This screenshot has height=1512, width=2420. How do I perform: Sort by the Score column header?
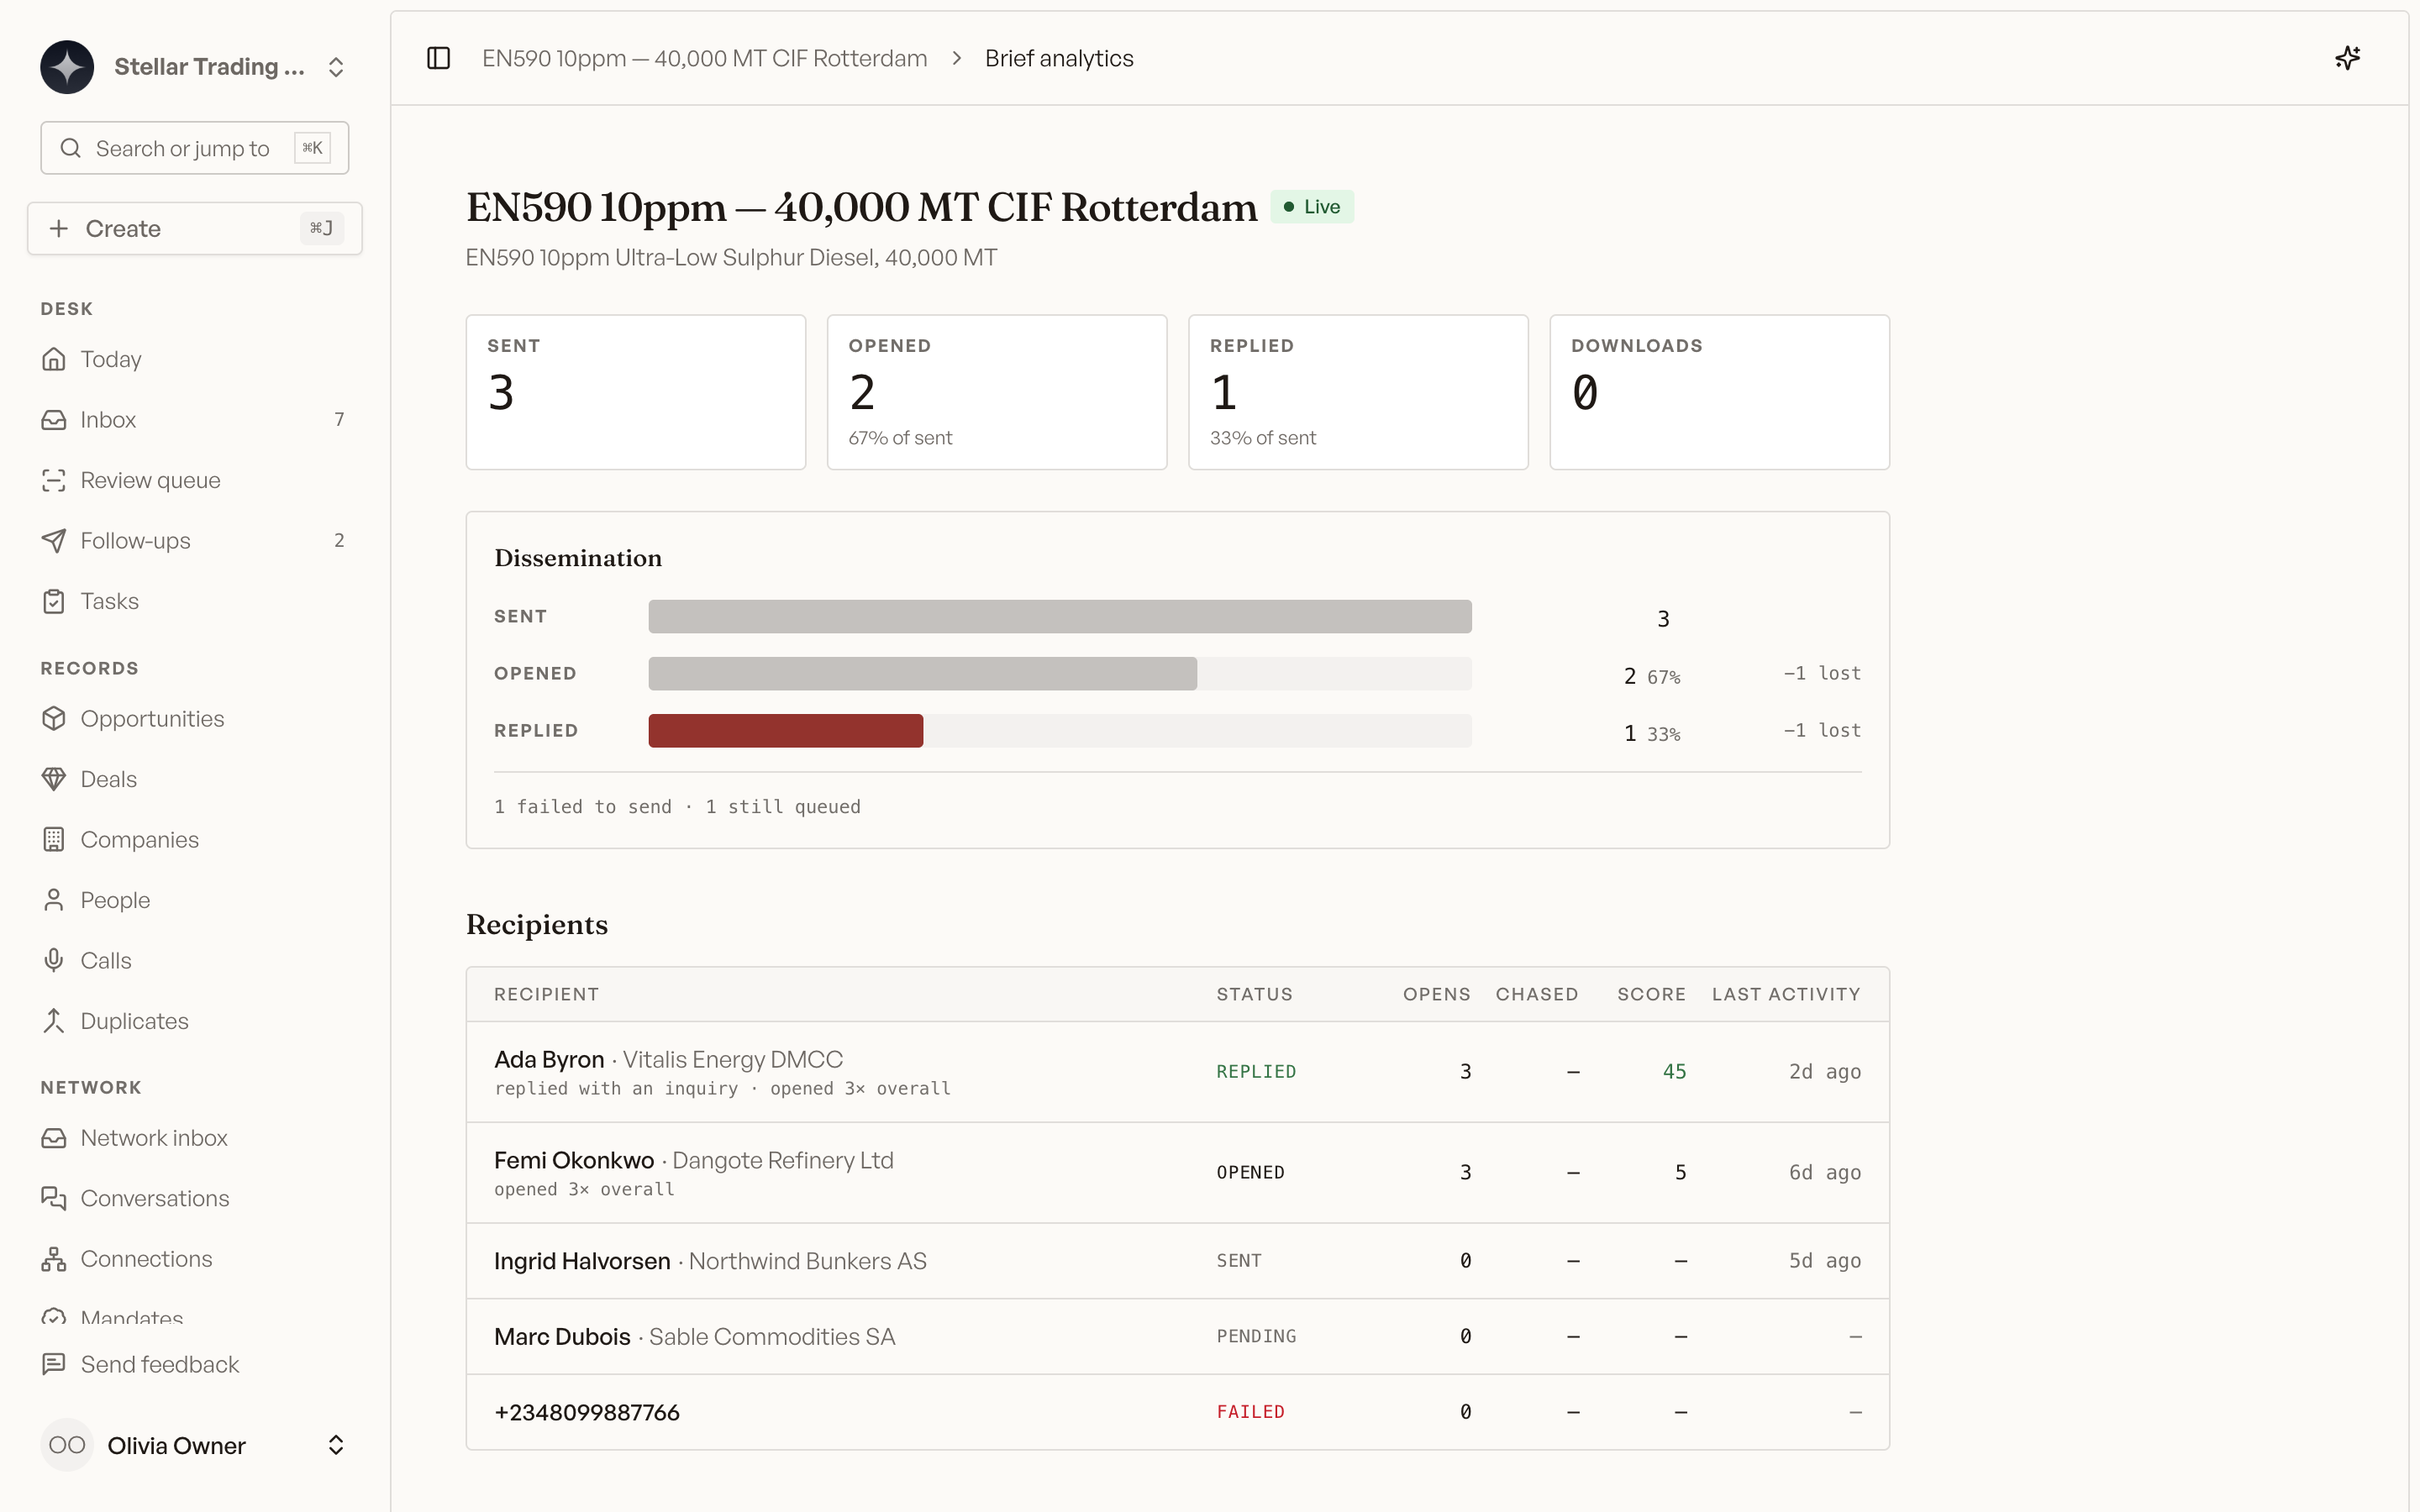[x=1651, y=994]
